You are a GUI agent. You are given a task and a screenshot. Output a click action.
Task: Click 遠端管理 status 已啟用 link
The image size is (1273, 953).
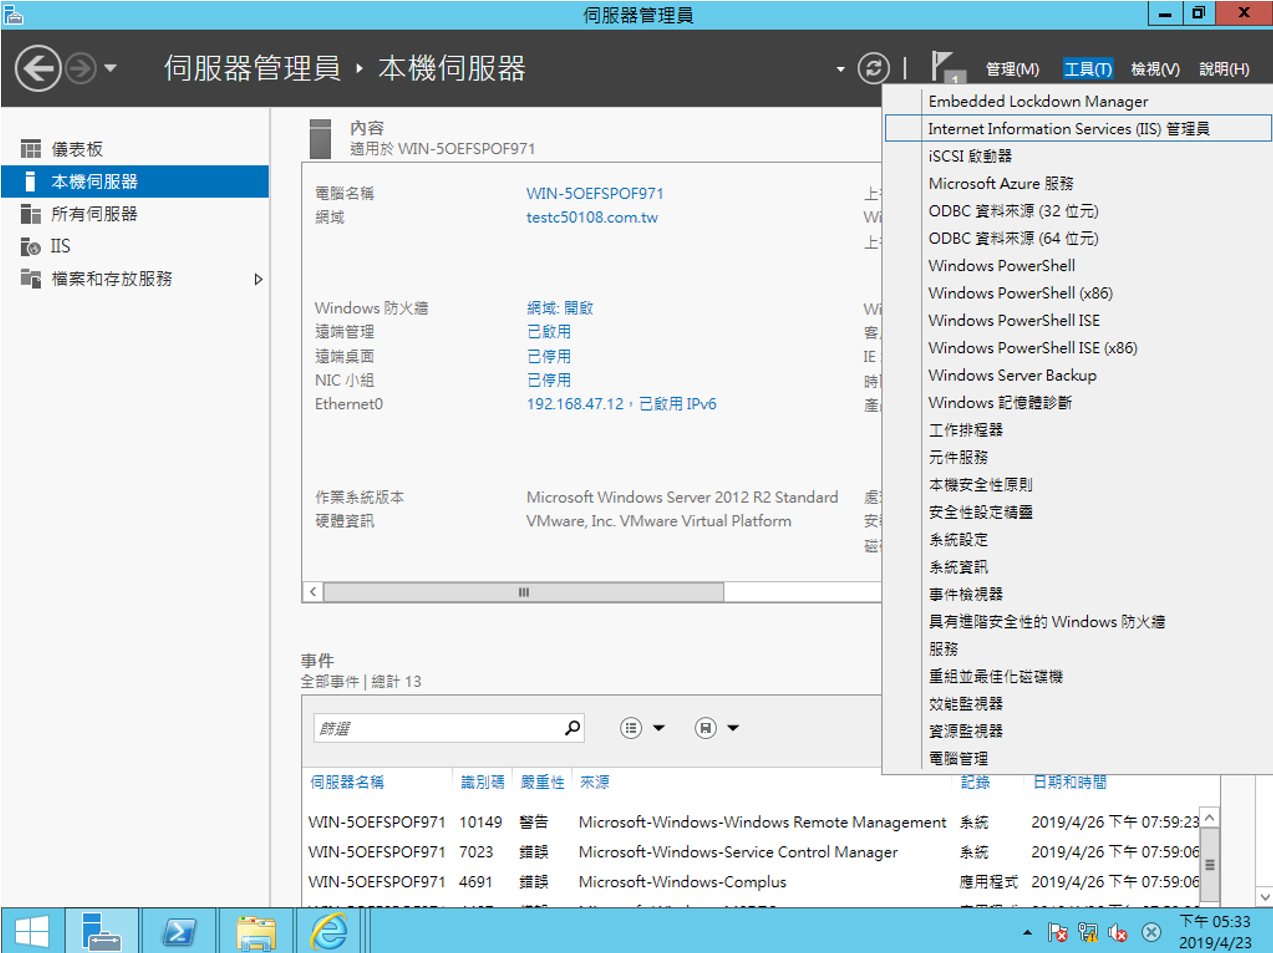point(549,332)
